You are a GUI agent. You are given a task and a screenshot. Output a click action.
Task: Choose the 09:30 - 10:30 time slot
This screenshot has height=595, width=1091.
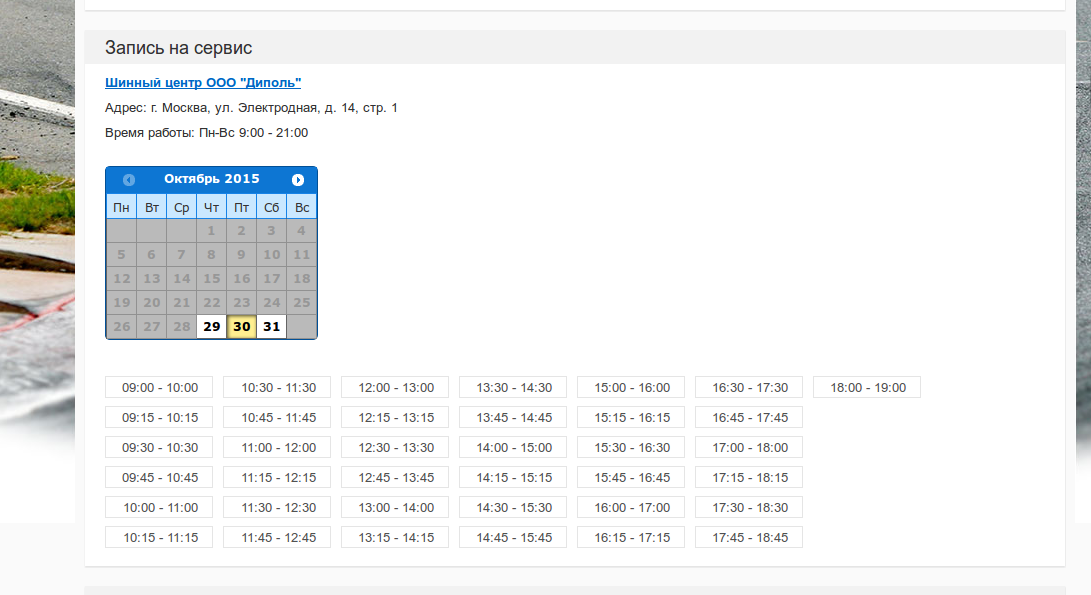[159, 447]
